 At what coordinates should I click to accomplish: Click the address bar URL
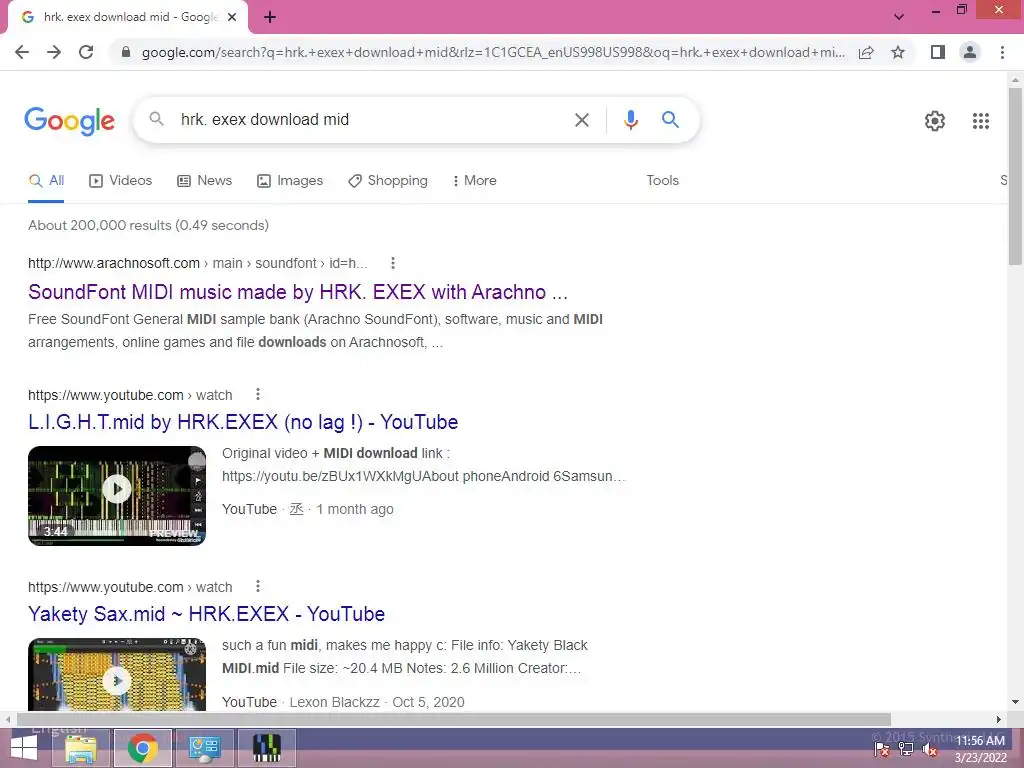coord(493,52)
